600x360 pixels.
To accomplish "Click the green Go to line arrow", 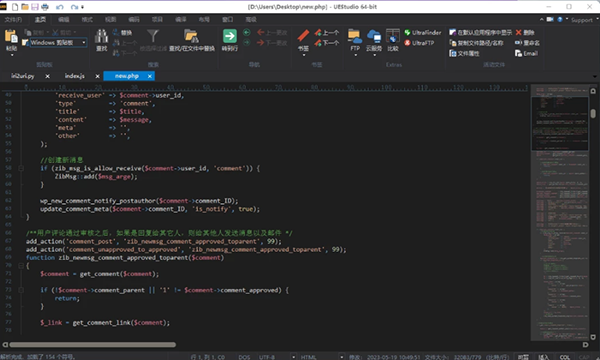I will [230, 36].
